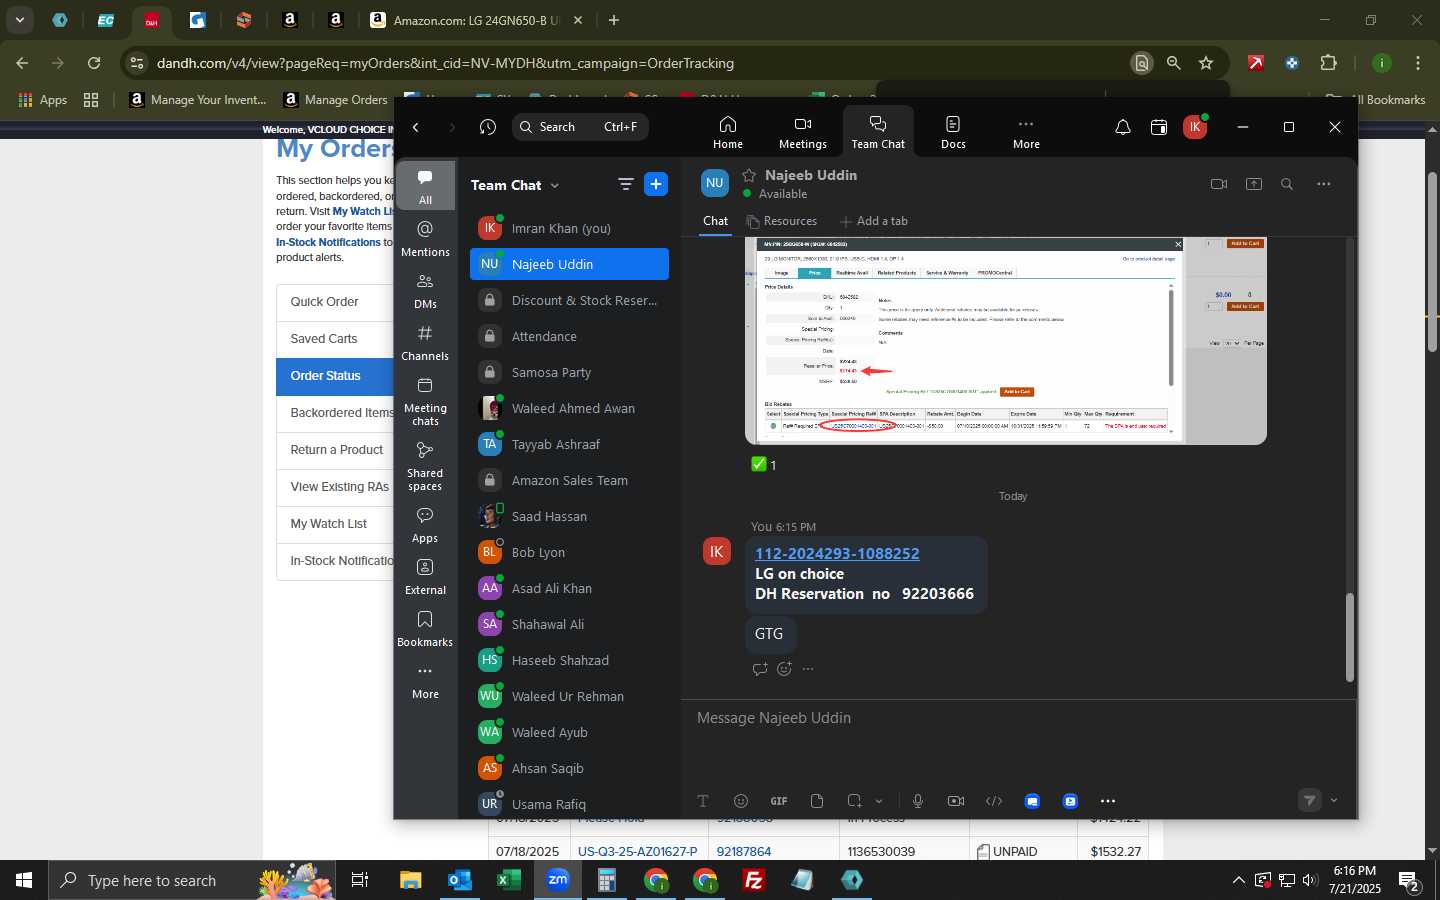1440x900 pixels.
Task: Click the Zoom history clock icon
Action: tap(488, 127)
